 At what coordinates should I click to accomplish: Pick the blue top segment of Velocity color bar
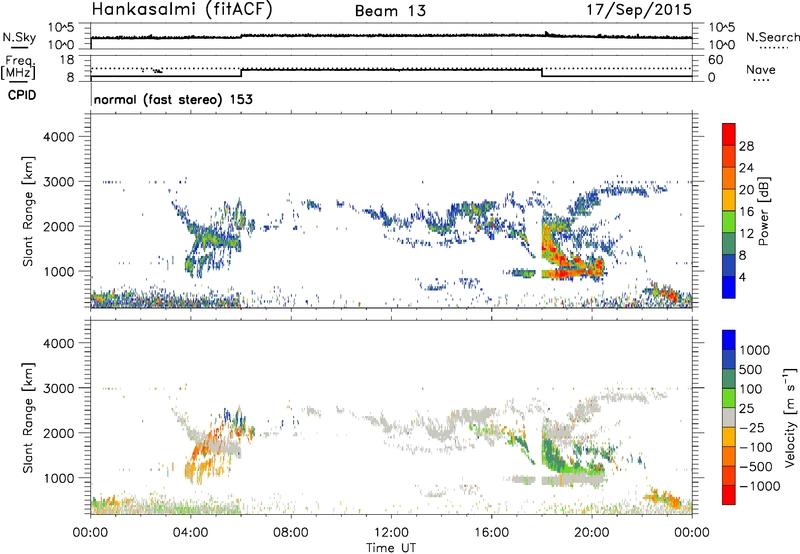coord(729,340)
